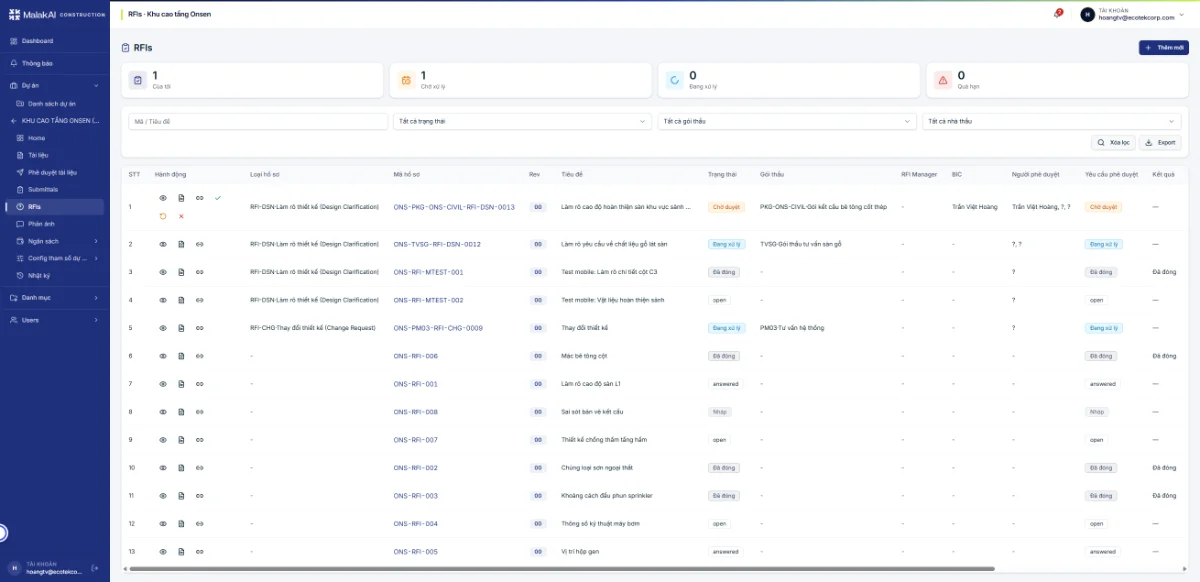Open document icon for ONS-TVSG-RFI-DSN-0012 row

tap(181, 244)
